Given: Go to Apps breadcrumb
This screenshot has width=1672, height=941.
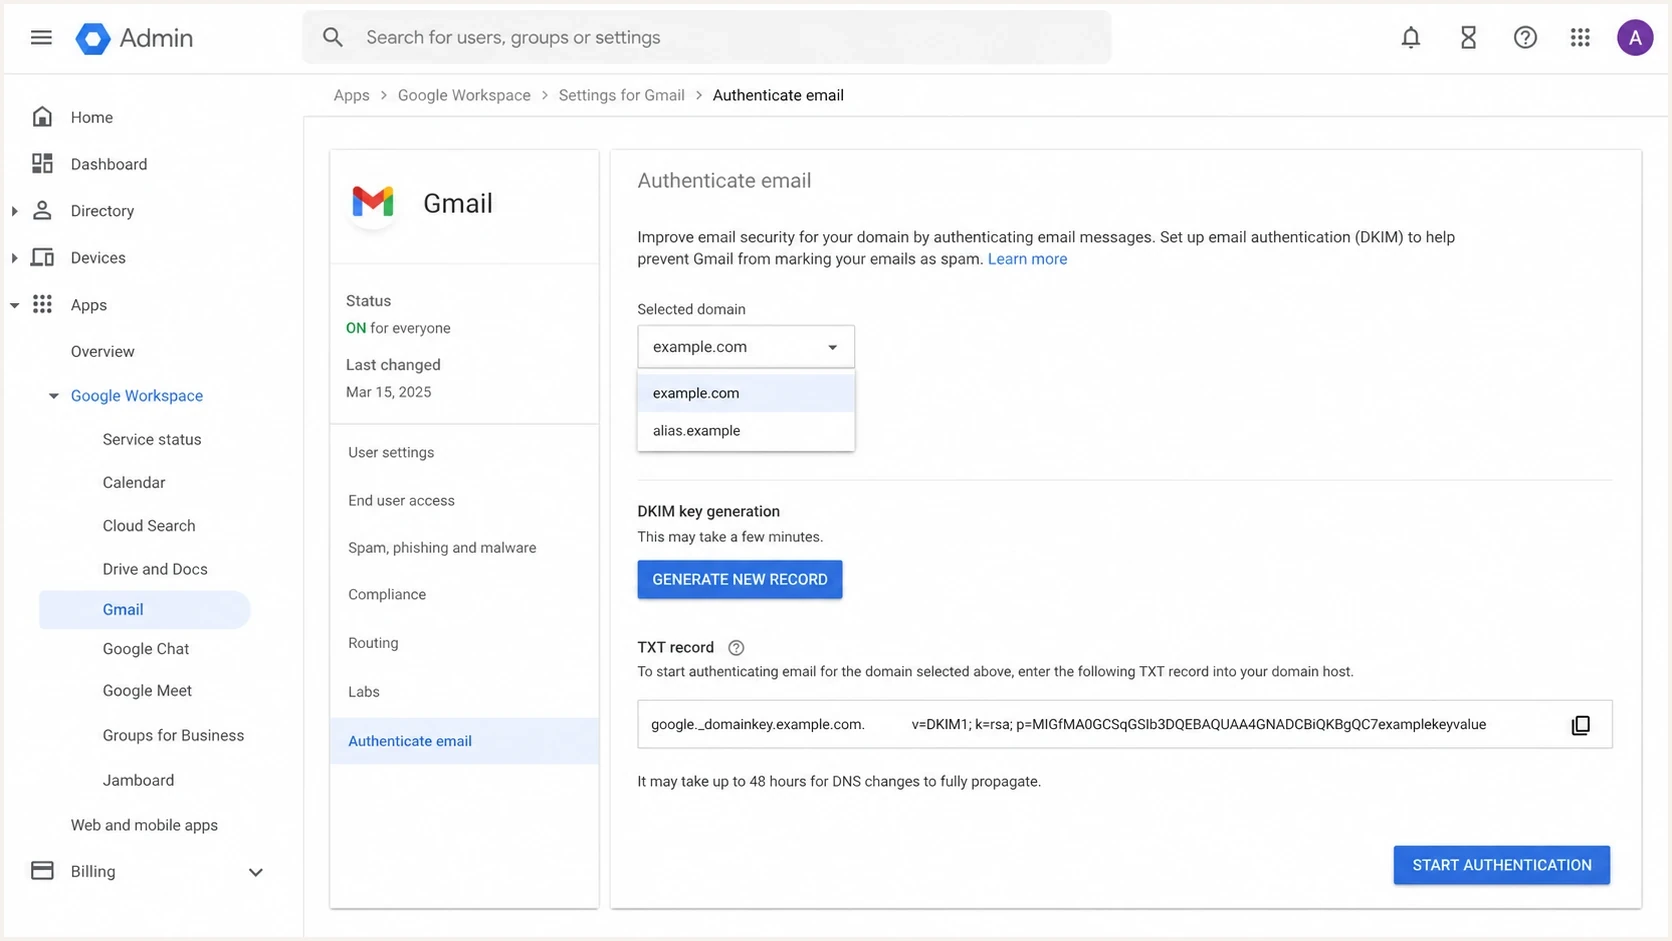Looking at the screenshot, I should (351, 95).
